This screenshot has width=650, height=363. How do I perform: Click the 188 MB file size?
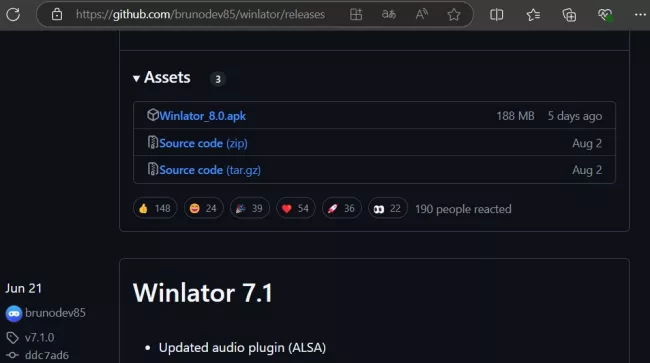[515, 116]
